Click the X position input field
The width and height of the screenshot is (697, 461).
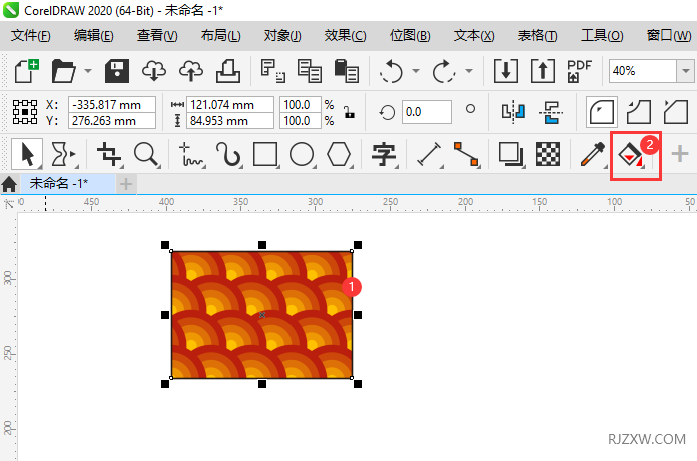[111, 104]
